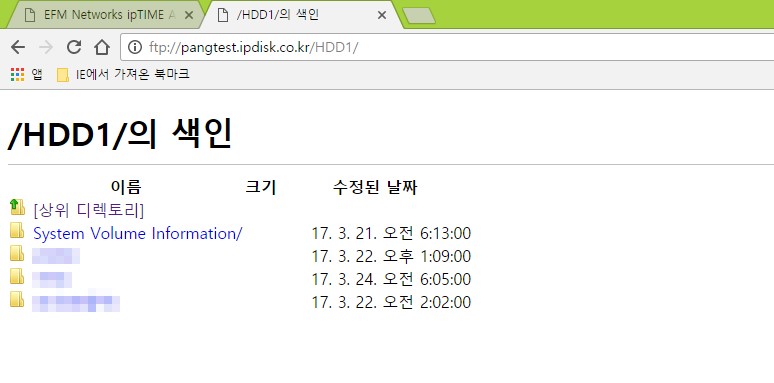Select date text '17. 3. 22. 오후 1:09:00'

391,256
